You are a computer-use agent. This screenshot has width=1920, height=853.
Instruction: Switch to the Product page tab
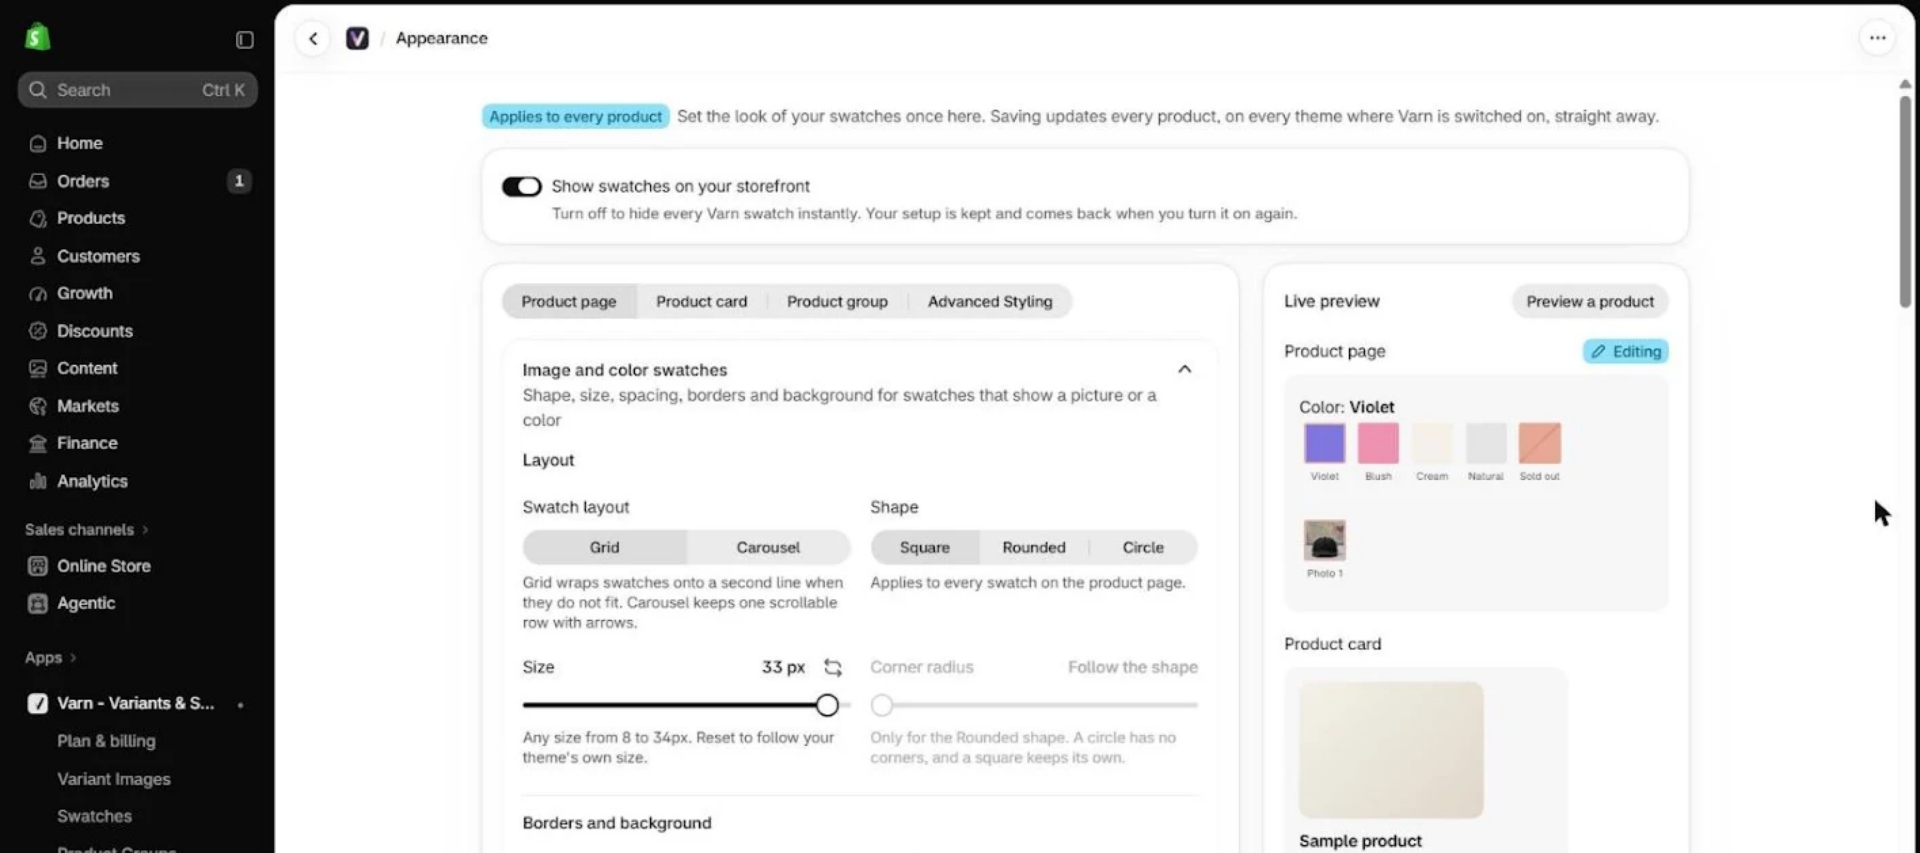569,301
